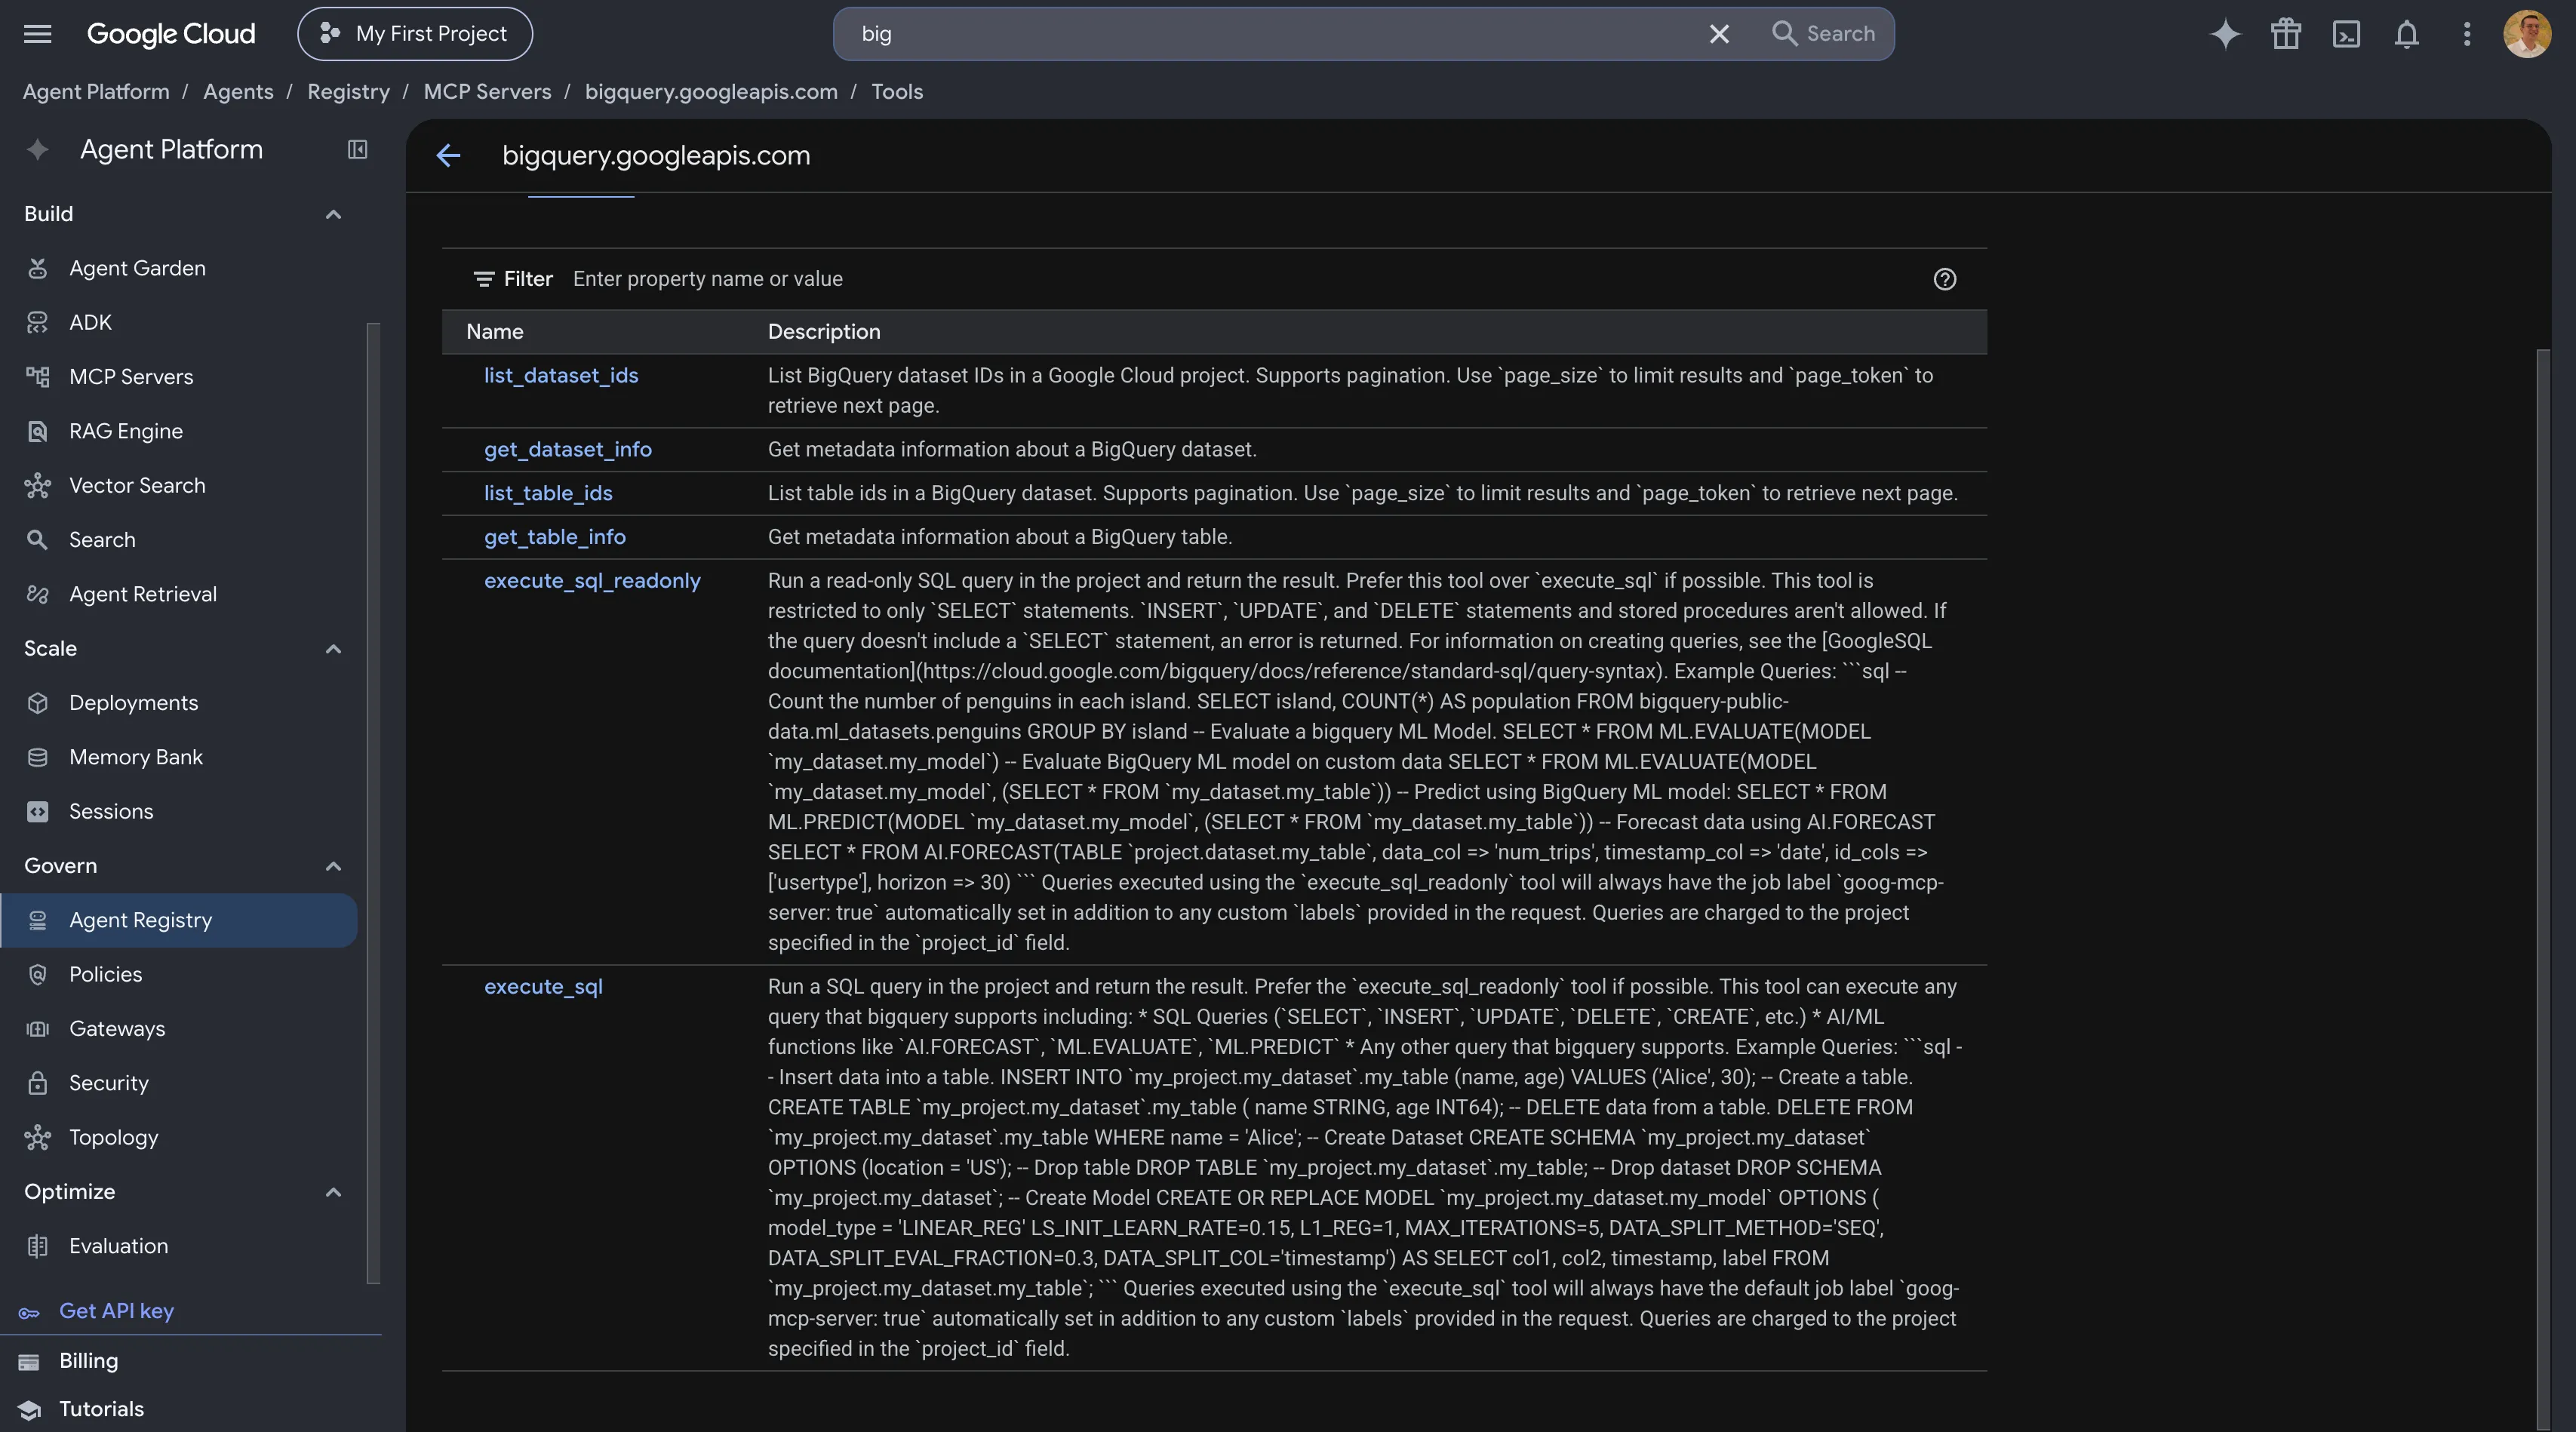Screen dimensions: 2576x1432
Task: Open Billing in the sidebar
Action: tap(88, 1361)
